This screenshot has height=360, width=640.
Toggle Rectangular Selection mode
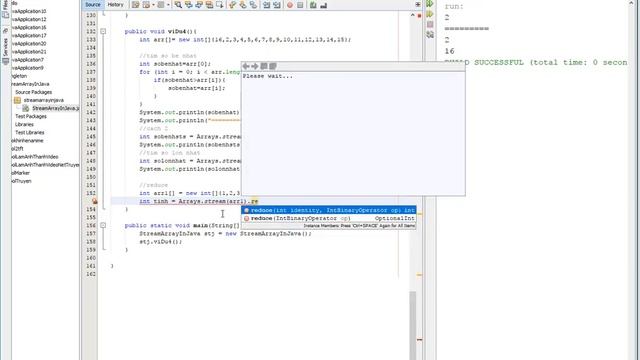pyautogui.click(x=220, y=5)
